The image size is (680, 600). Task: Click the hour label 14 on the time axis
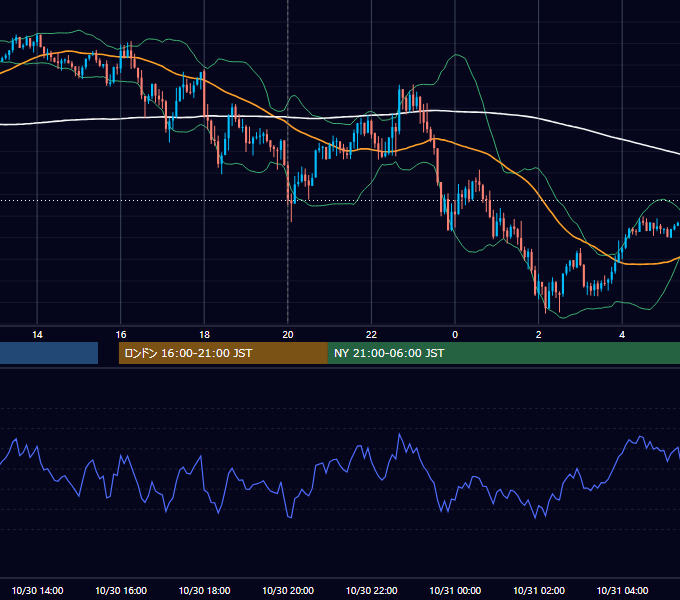coord(37,335)
